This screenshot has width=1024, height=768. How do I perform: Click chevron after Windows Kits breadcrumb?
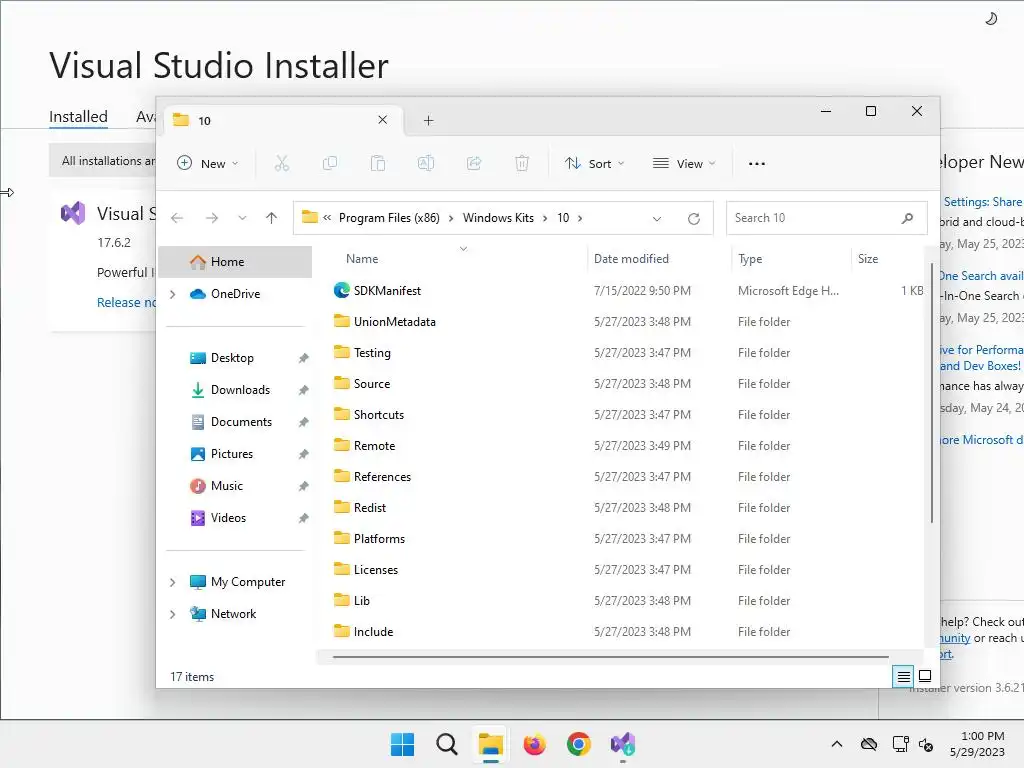pos(545,218)
